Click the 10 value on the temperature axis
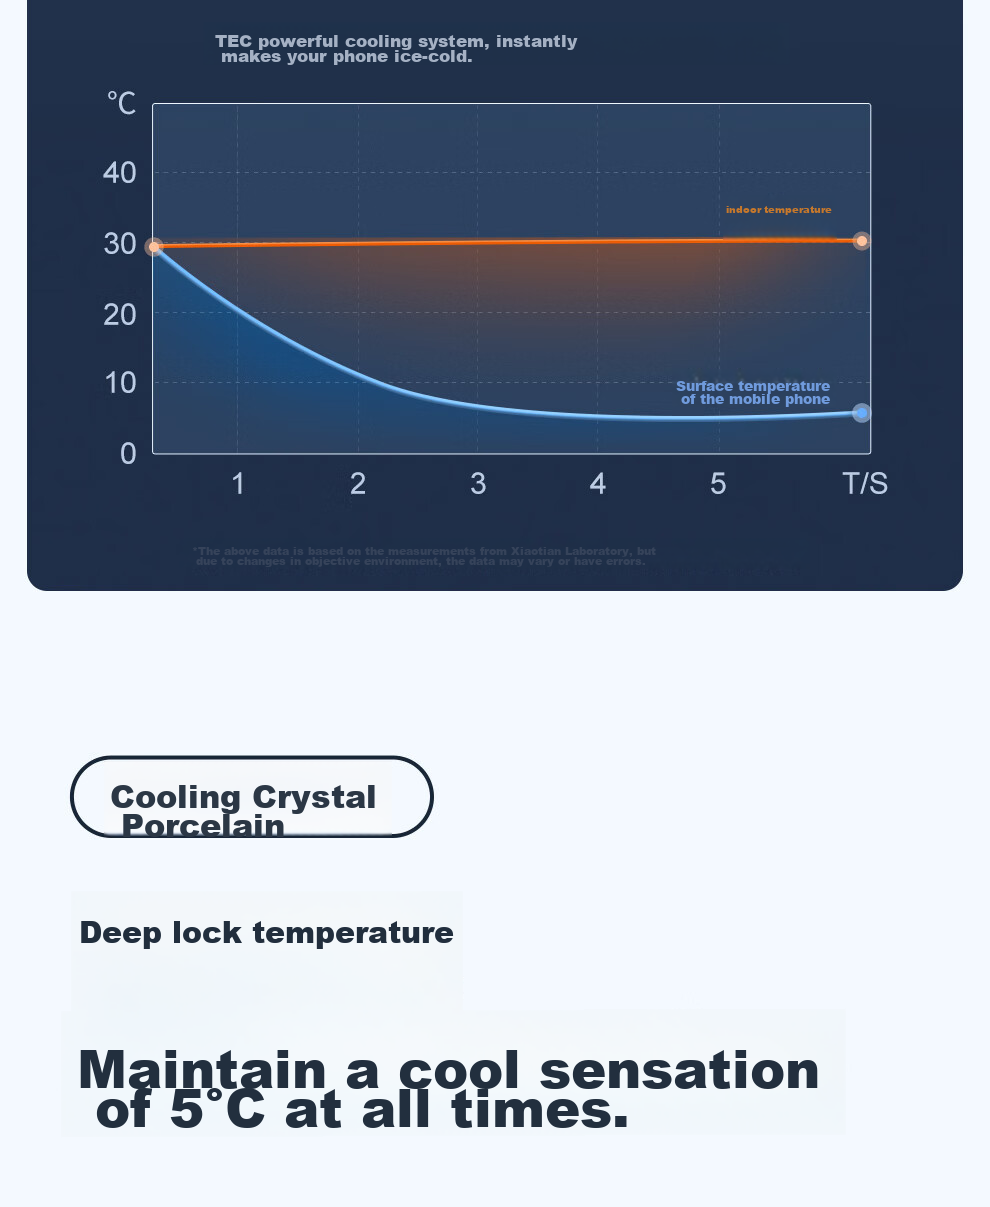The width and height of the screenshot is (990, 1207). (x=120, y=383)
